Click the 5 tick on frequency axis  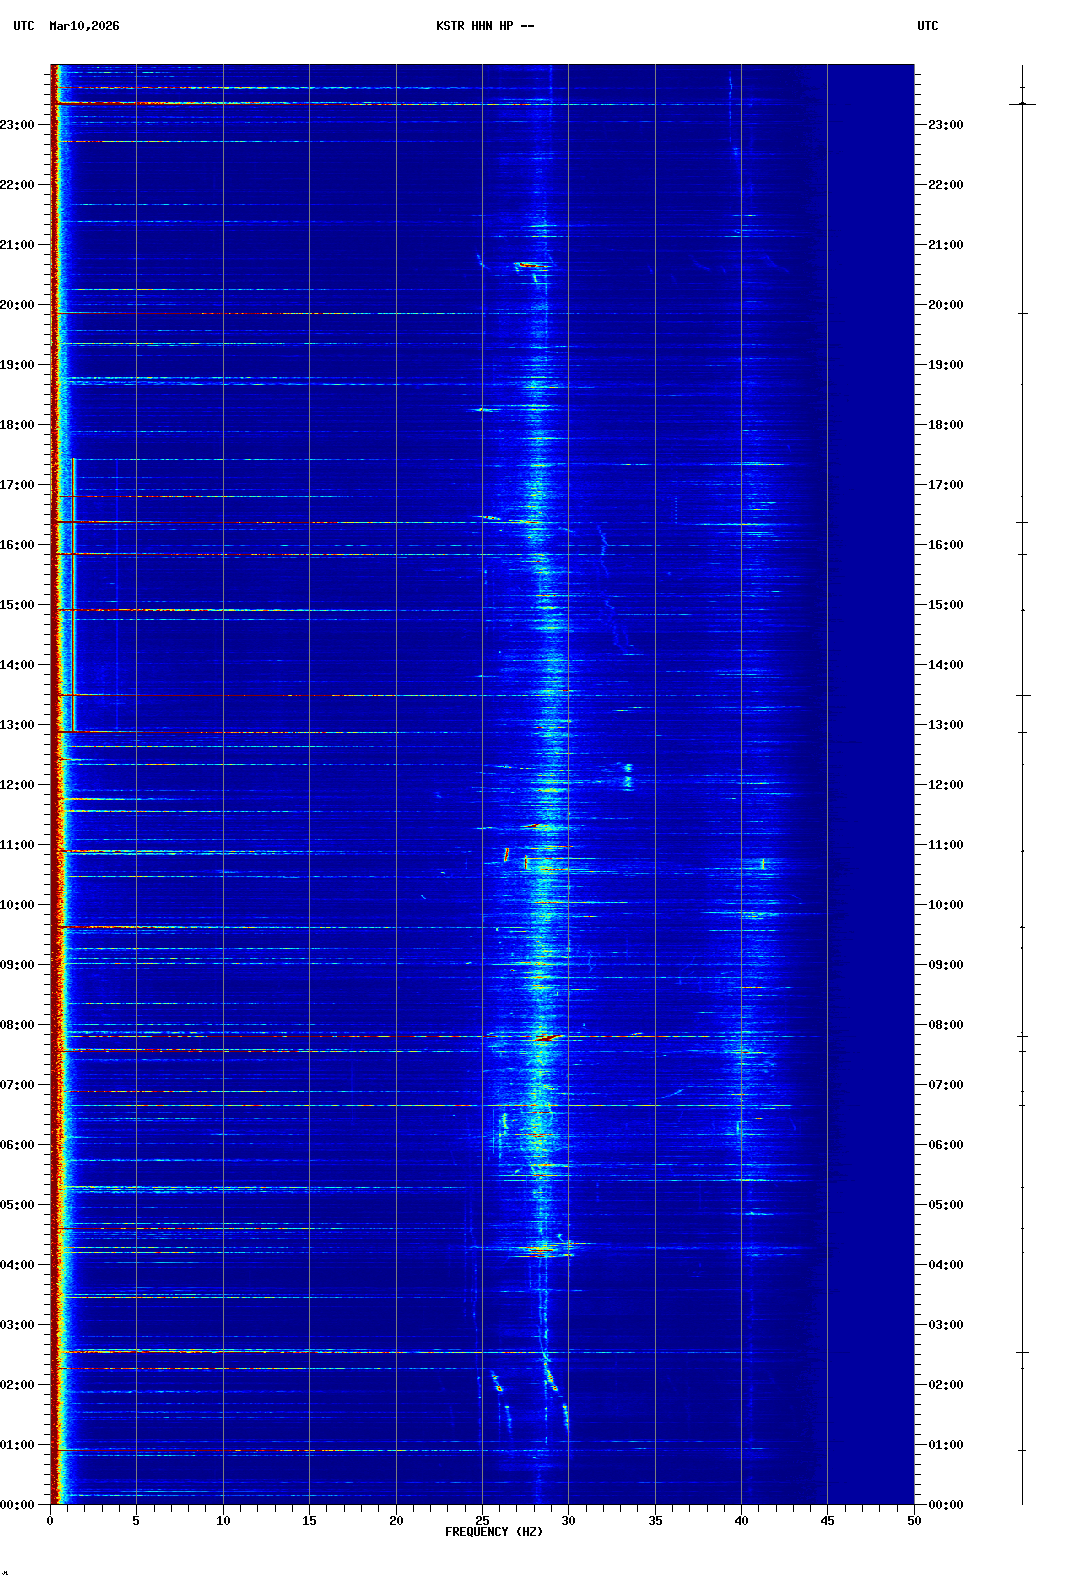point(136,1520)
